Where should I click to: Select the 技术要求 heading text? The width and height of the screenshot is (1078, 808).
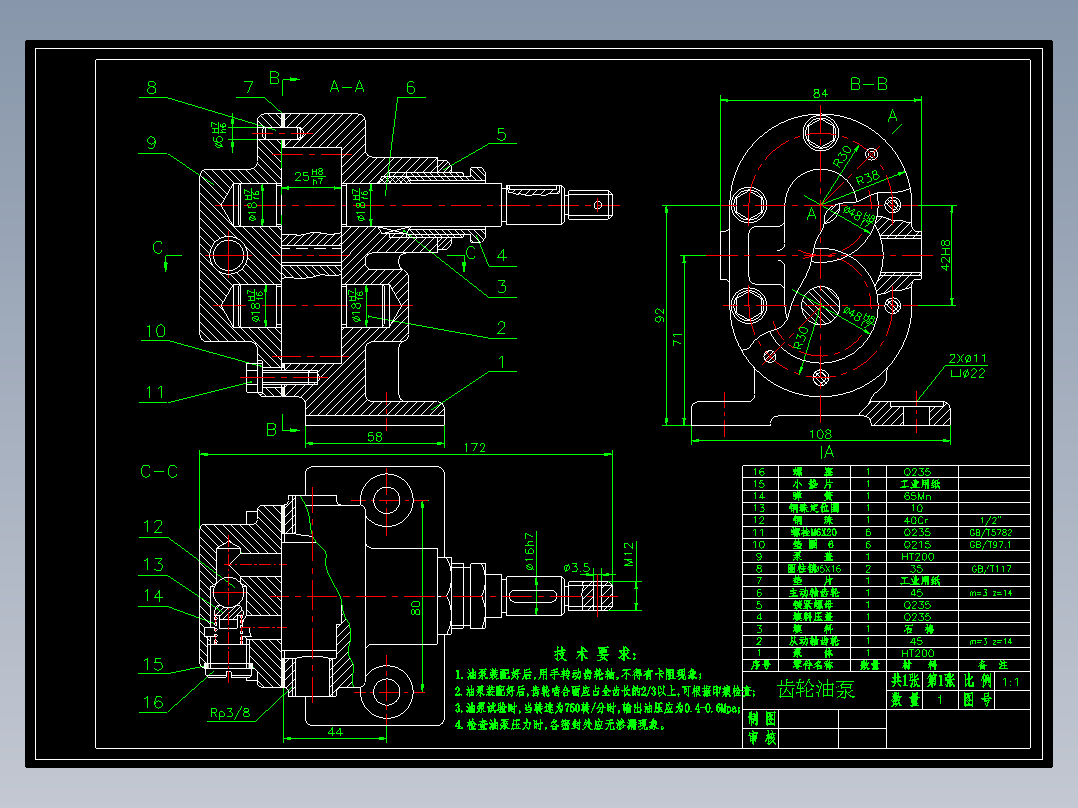coord(595,654)
